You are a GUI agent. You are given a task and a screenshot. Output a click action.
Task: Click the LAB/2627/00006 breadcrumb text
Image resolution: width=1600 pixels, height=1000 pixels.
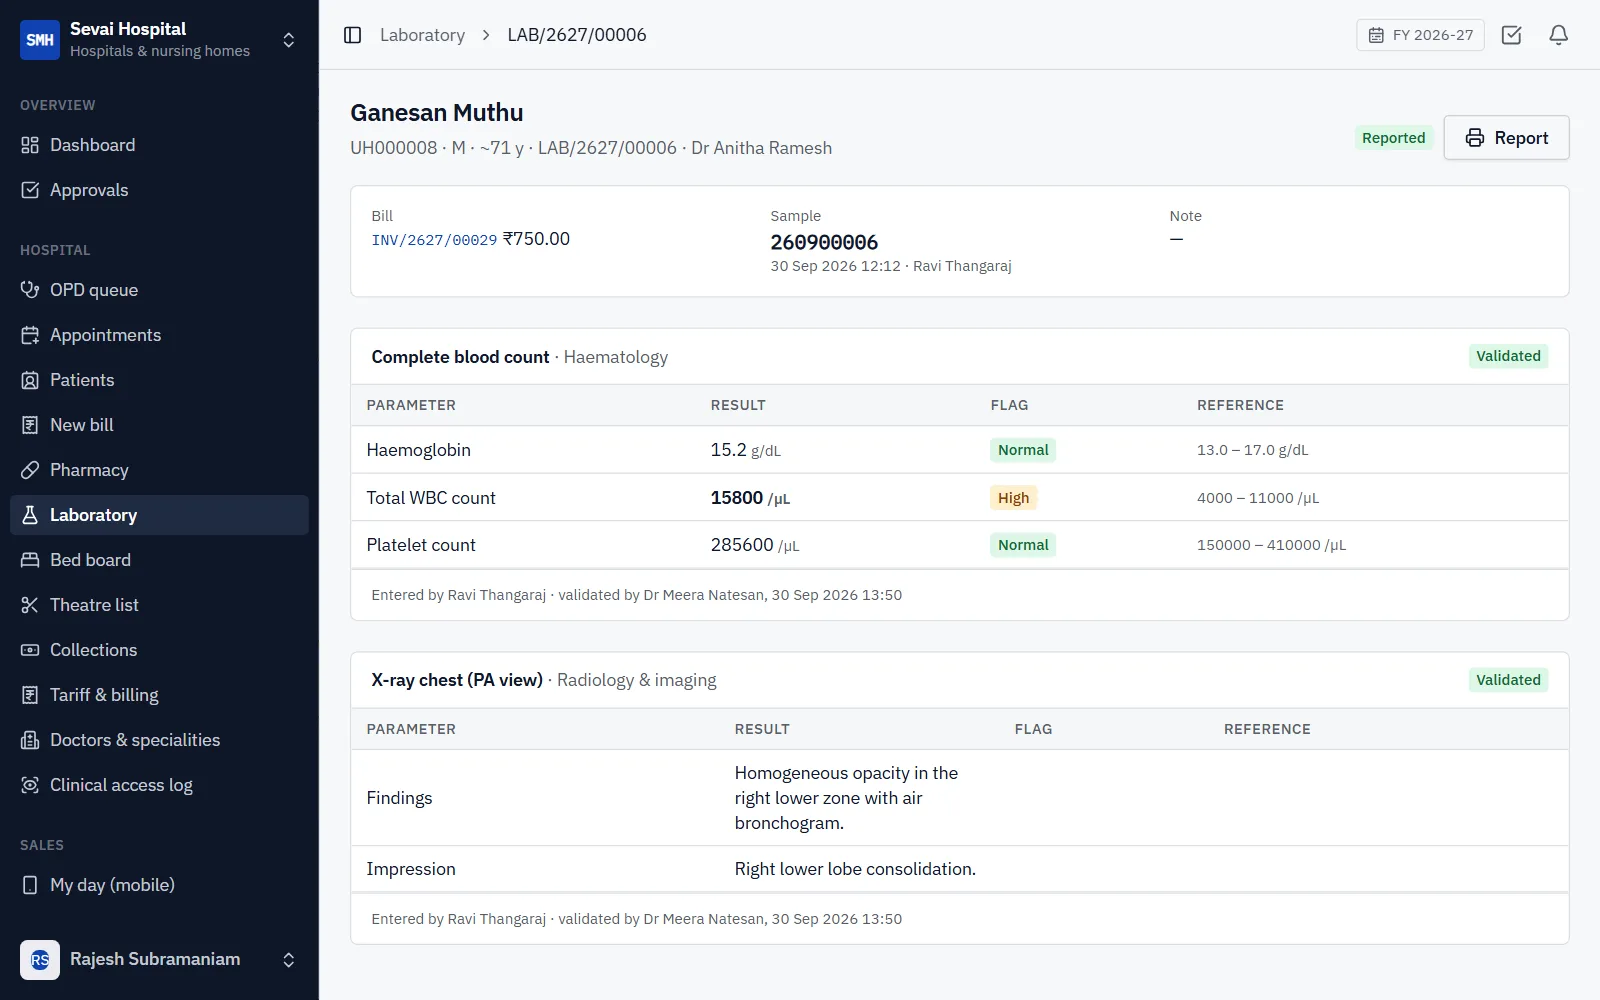tap(577, 35)
